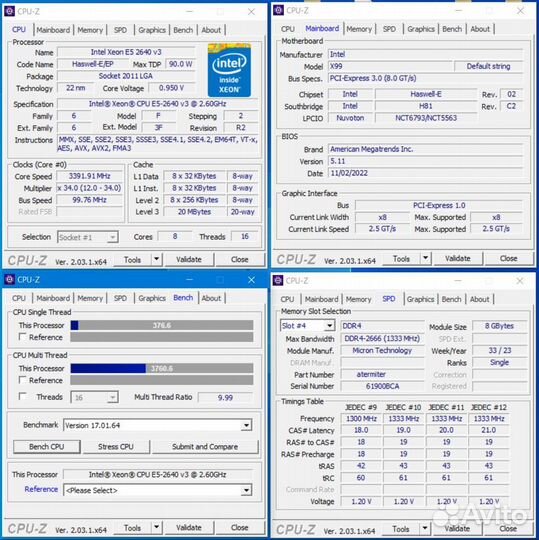Click the CPU-Z app icon in top-left window title bar
Screen dimensions: 539x540
[9, 11]
